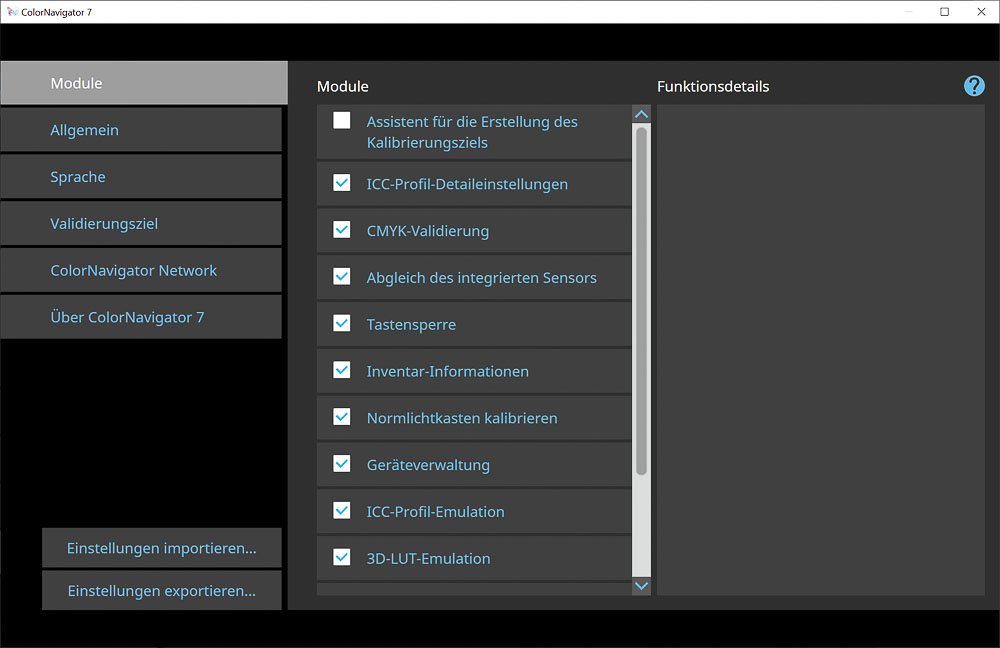1000x648 pixels.
Task: Close the ColorNavigator 7 window
Action: click(x=981, y=11)
